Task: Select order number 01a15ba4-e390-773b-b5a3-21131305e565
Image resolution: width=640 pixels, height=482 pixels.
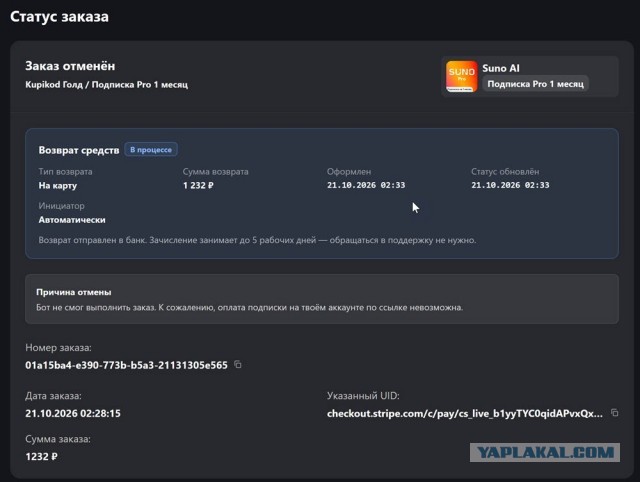Action: point(126,365)
